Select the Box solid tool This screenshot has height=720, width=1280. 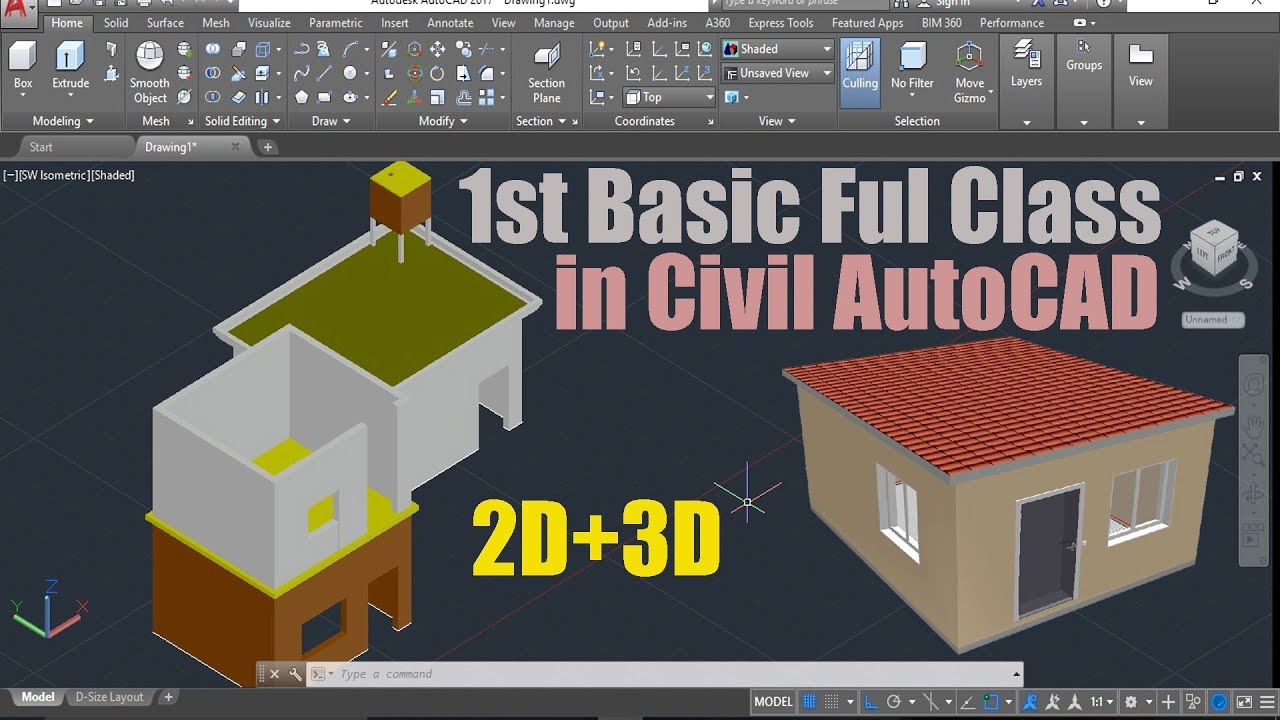pyautogui.click(x=23, y=68)
